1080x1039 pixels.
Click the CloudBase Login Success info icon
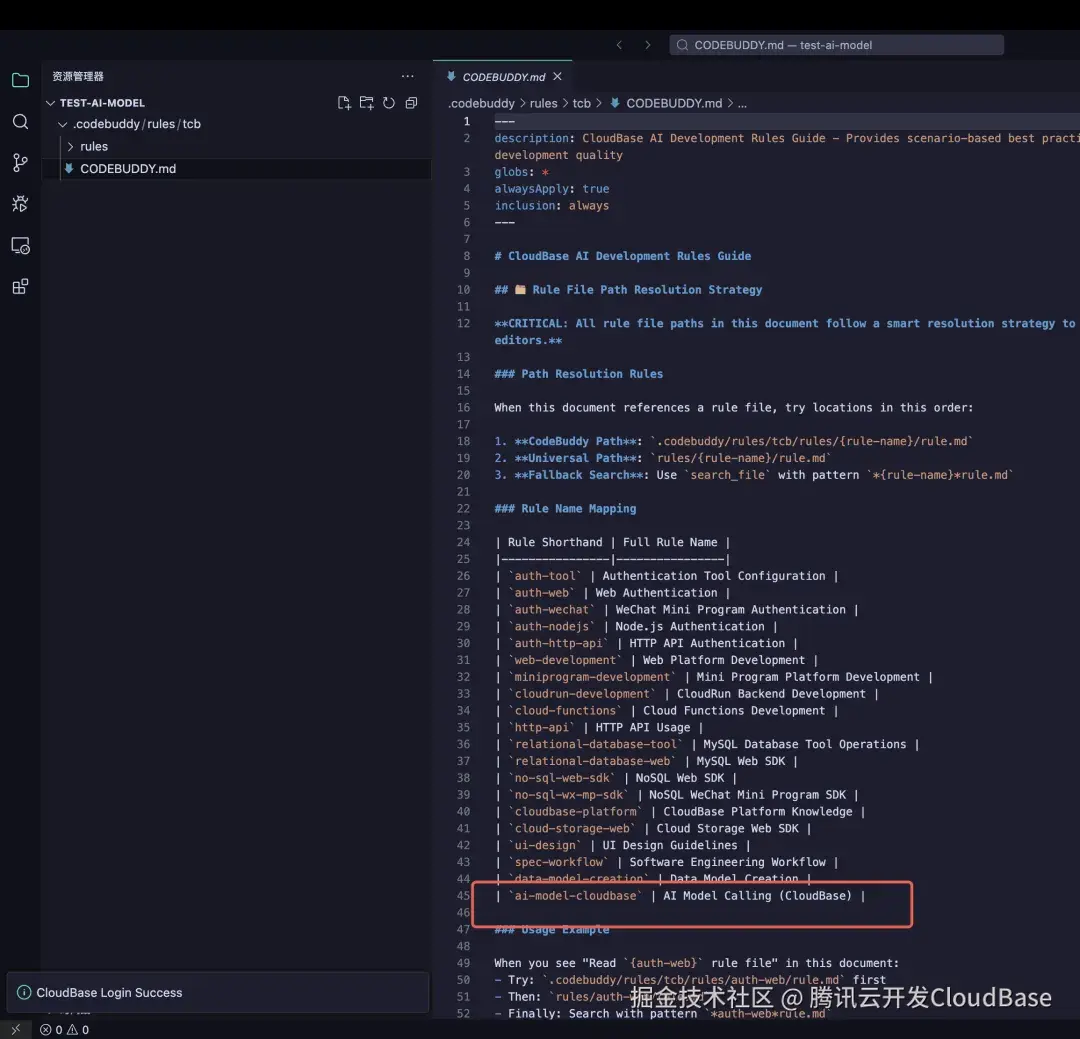point(24,992)
